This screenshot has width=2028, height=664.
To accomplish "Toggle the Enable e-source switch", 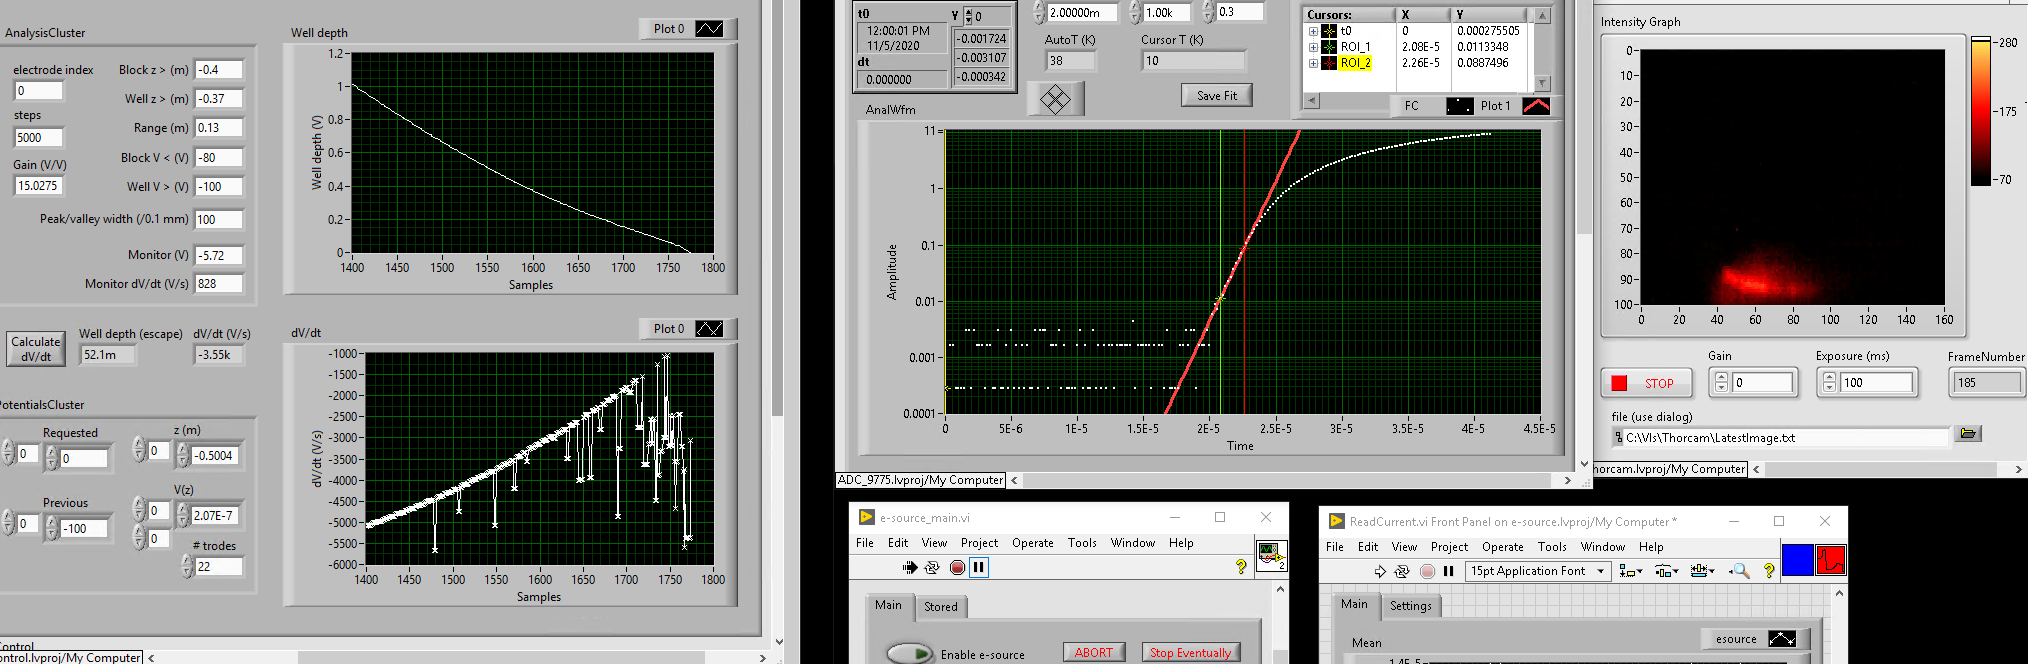I will 909,654.
